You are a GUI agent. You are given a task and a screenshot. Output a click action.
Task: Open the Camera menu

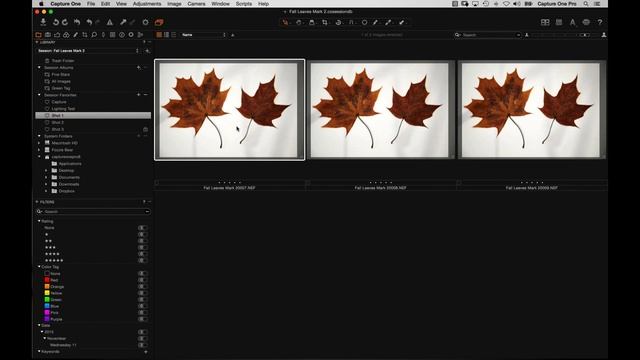coord(196,4)
